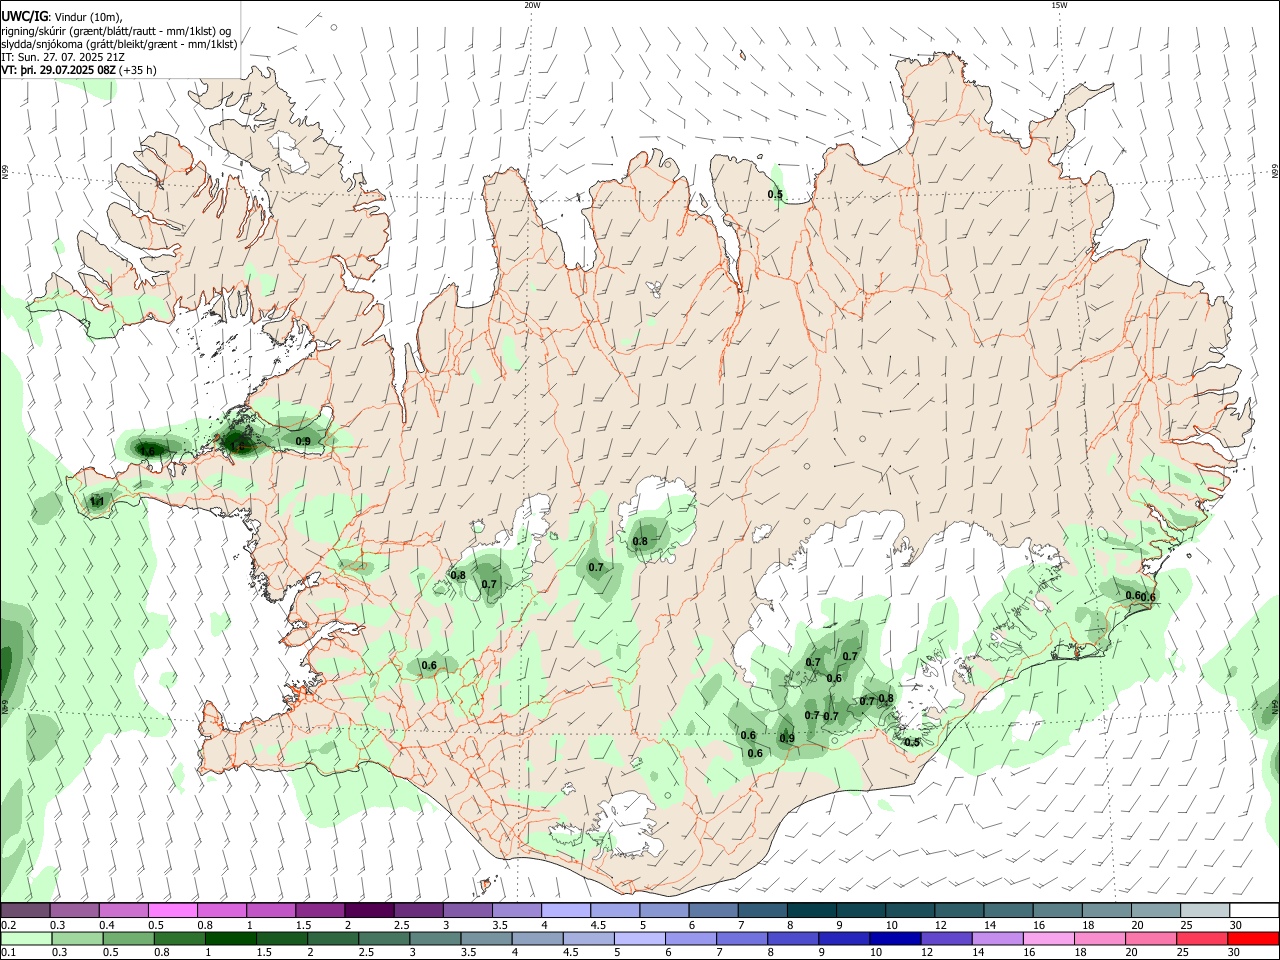Pick the 2 swatch in the rain scale
Viewport: 1280px width, 960px height.
[332, 939]
